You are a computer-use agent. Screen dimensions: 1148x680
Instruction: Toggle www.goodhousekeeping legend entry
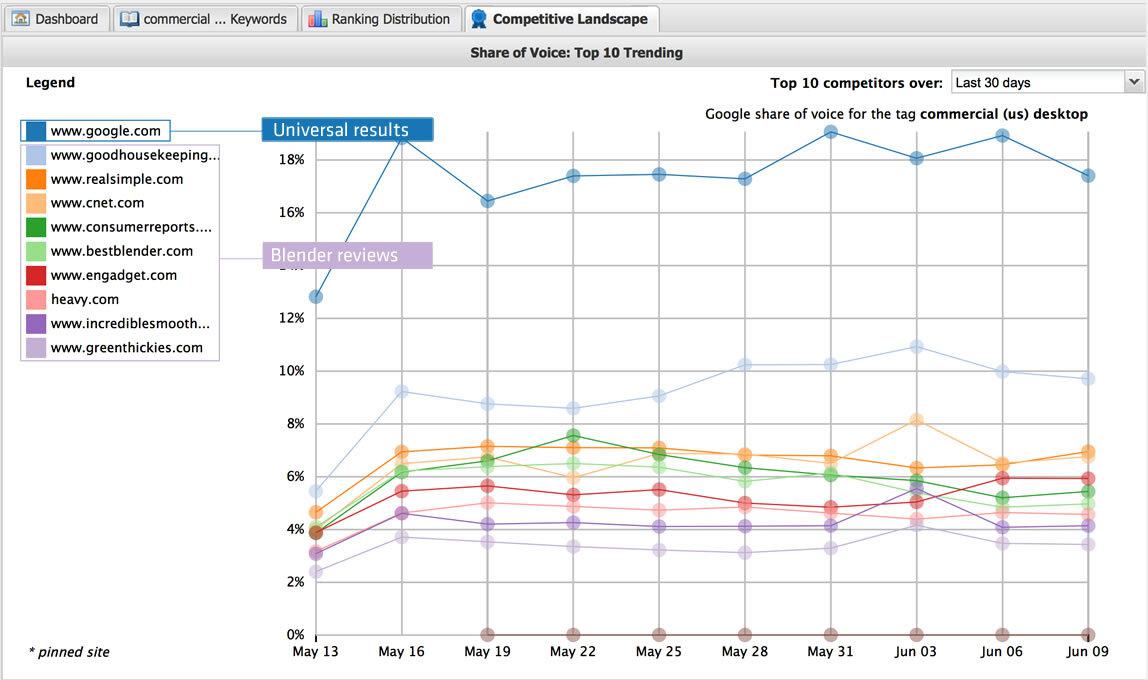point(134,155)
